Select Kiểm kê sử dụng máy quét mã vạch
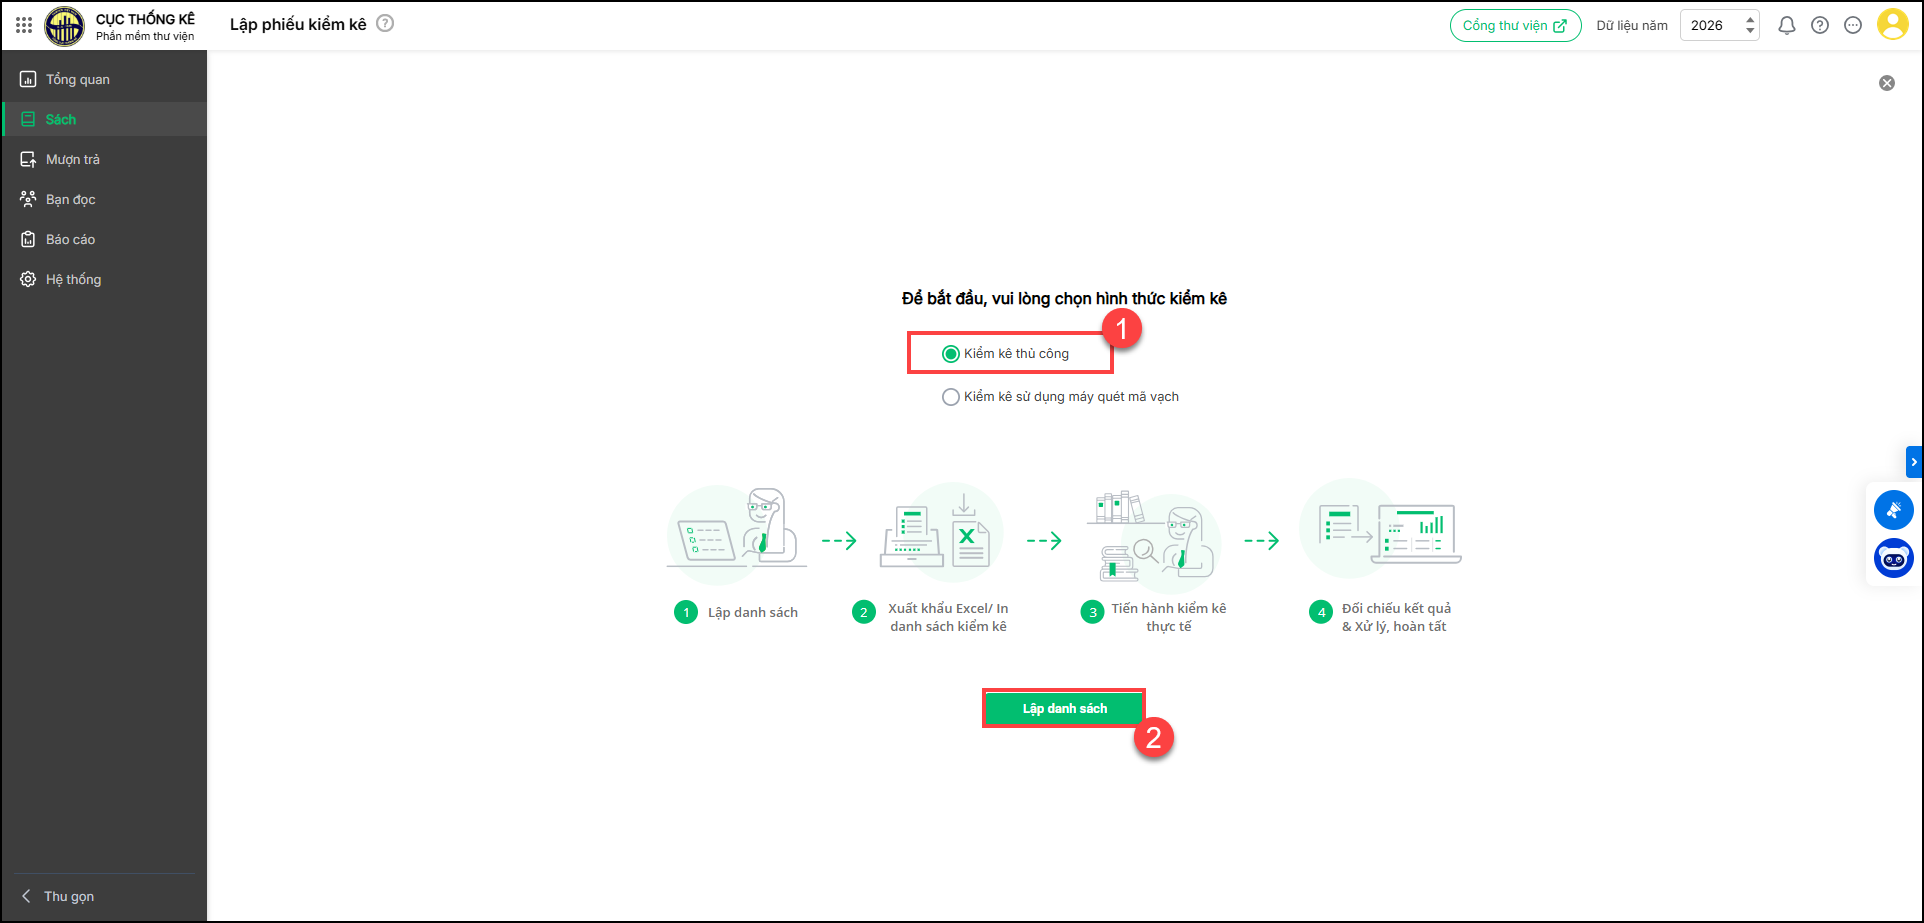This screenshot has height=923, width=1924. click(x=951, y=397)
